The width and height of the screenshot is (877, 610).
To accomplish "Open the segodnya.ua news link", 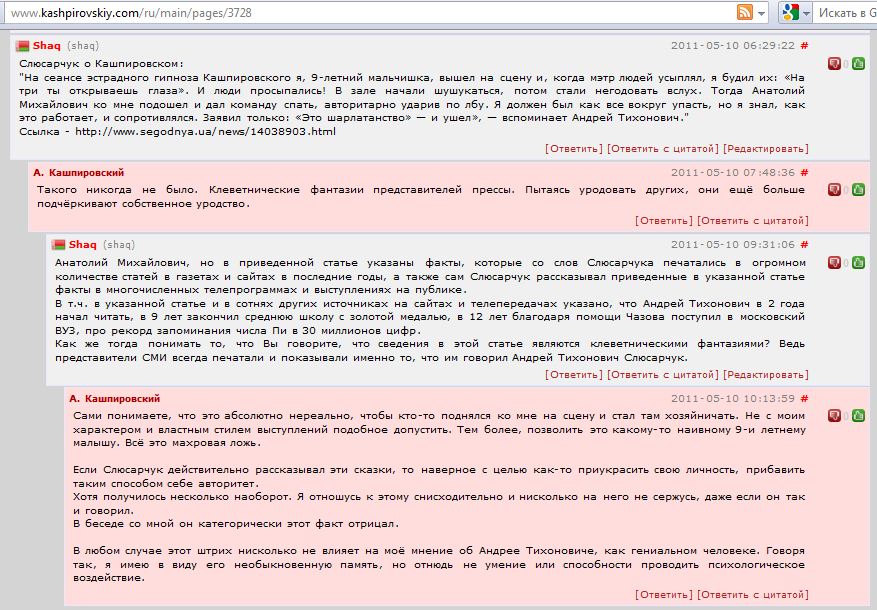I will click(x=198, y=131).
